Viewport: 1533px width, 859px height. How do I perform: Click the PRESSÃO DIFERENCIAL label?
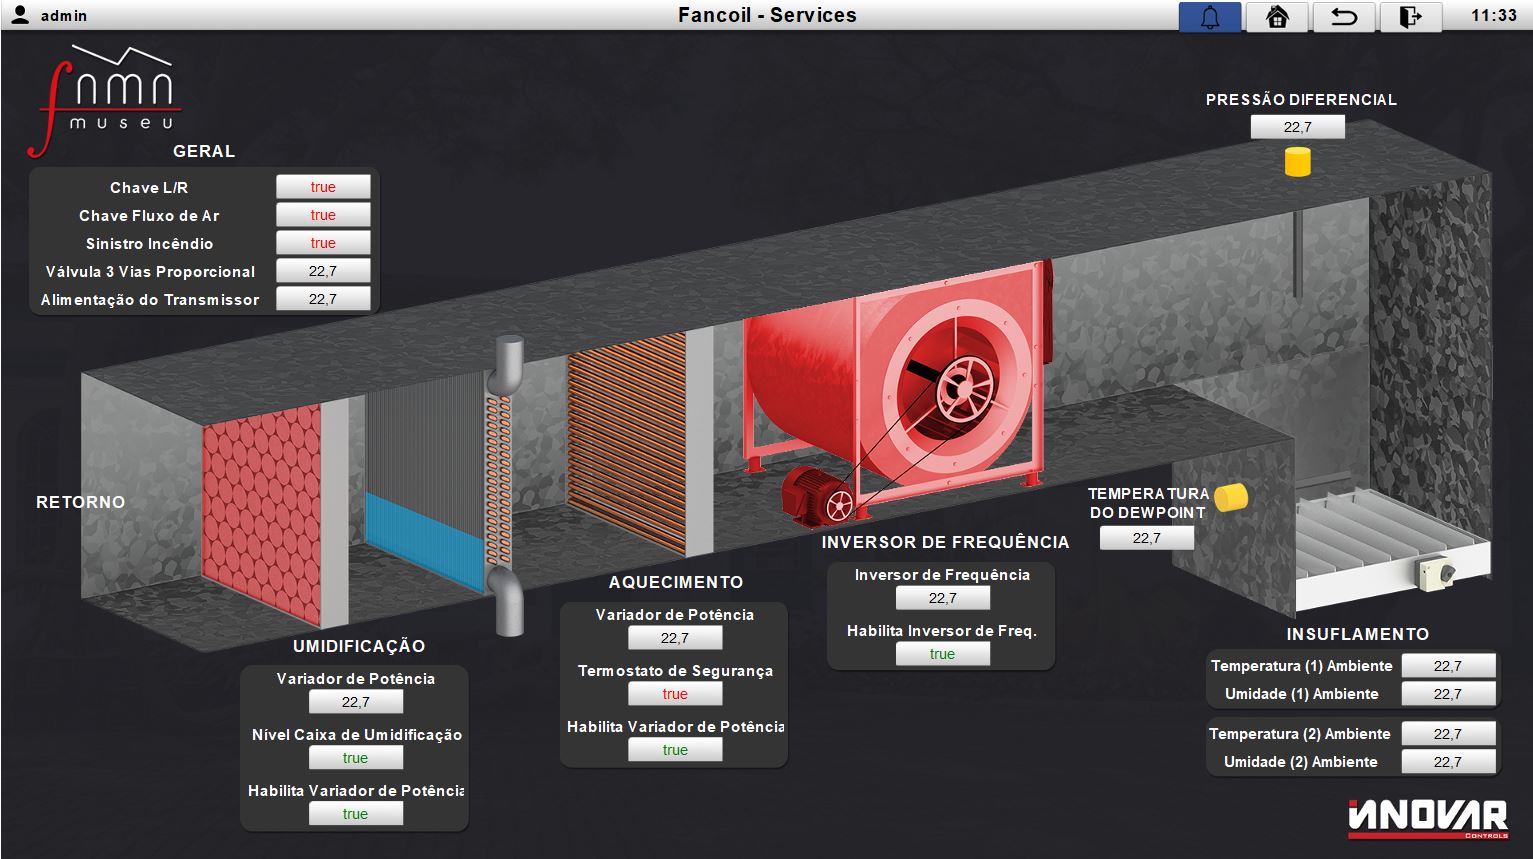point(1301,99)
